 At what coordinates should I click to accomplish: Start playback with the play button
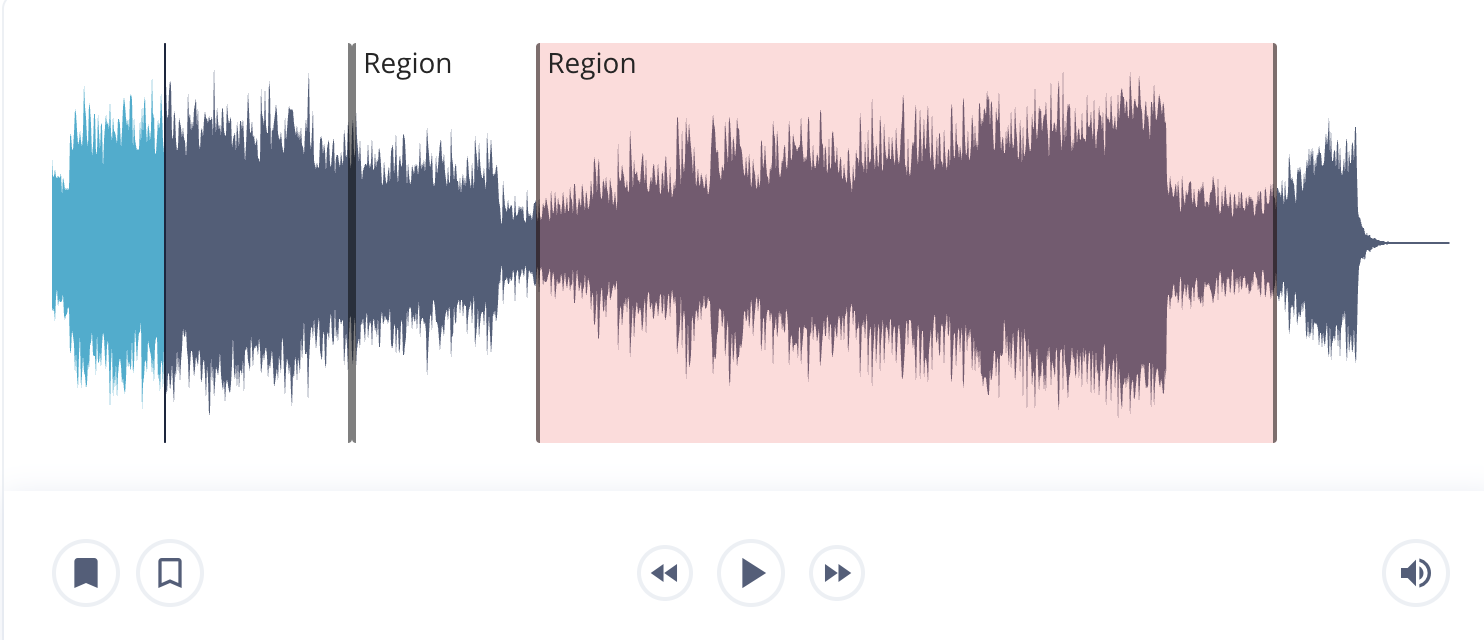(x=751, y=574)
